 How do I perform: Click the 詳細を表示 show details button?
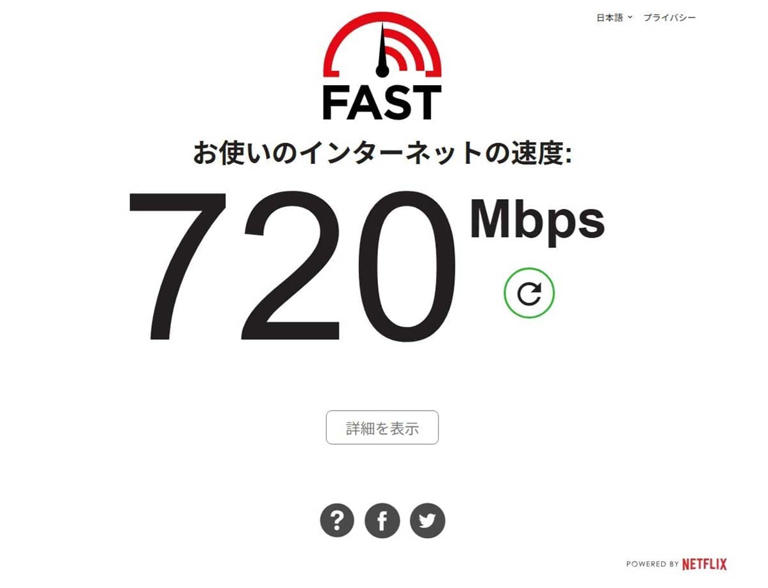click(382, 428)
